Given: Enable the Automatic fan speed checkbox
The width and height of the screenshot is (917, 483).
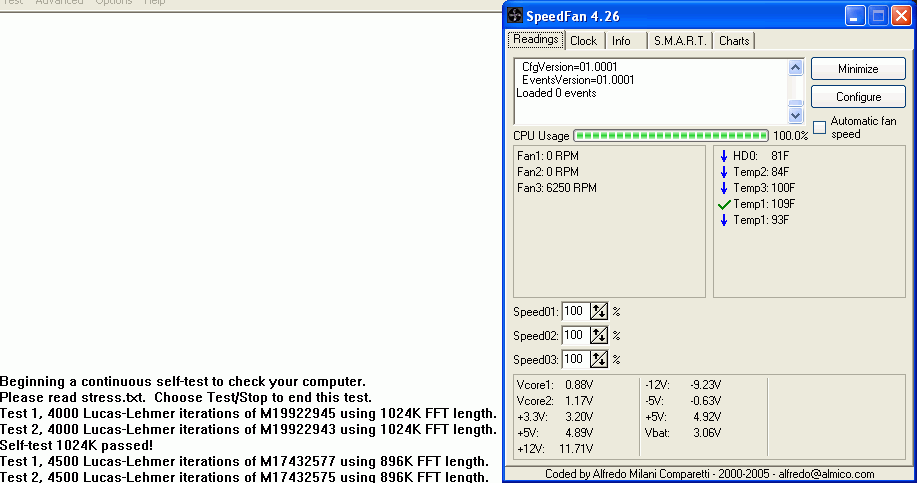Looking at the screenshot, I should click(819, 127).
